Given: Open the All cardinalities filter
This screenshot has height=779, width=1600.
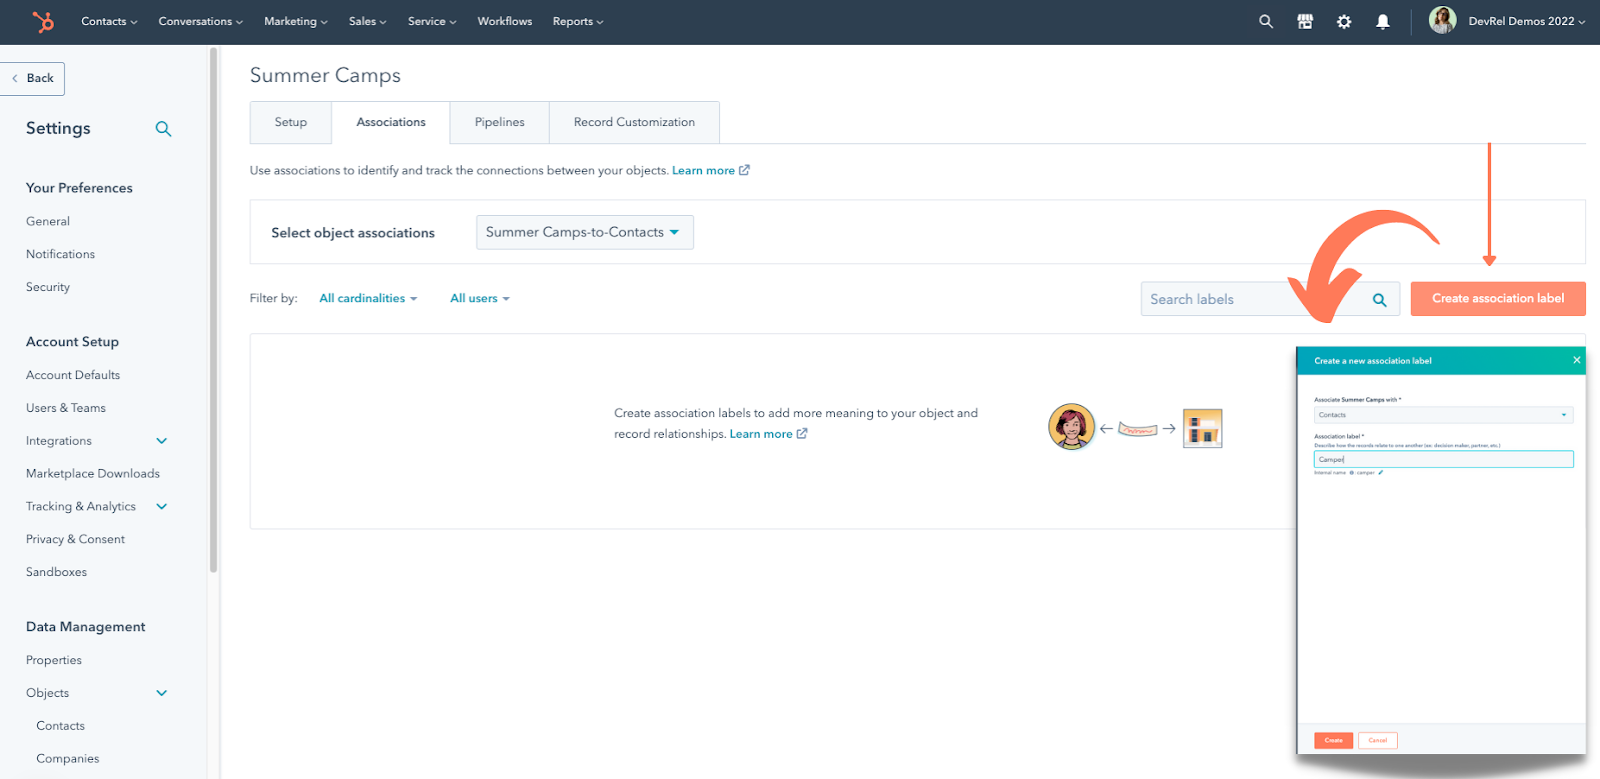Looking at the screenshot, I should (x=367, y=299).
